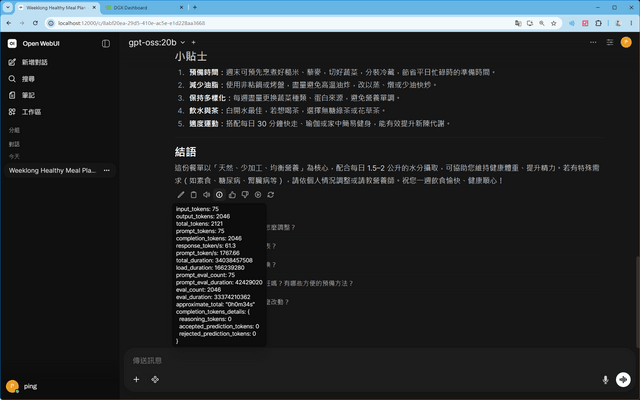Give the response a thumbs up

coord(232,195)
